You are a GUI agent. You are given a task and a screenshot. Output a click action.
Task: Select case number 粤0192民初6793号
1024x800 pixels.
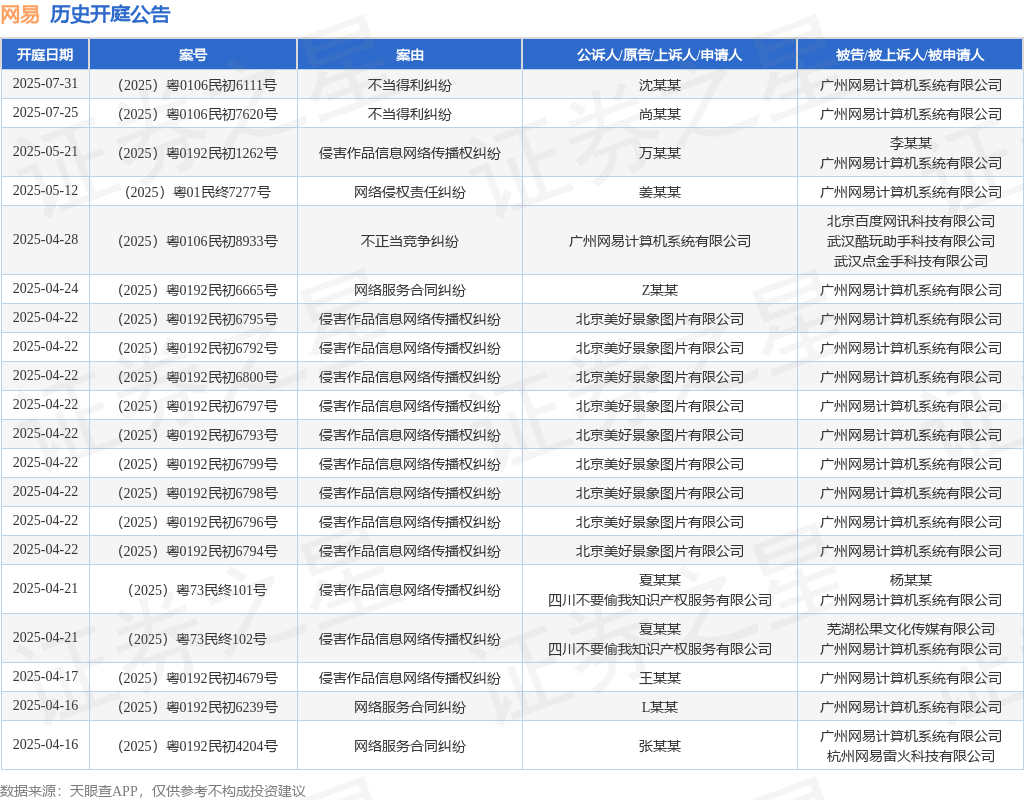pyautogui.click(x=197, y=435)
